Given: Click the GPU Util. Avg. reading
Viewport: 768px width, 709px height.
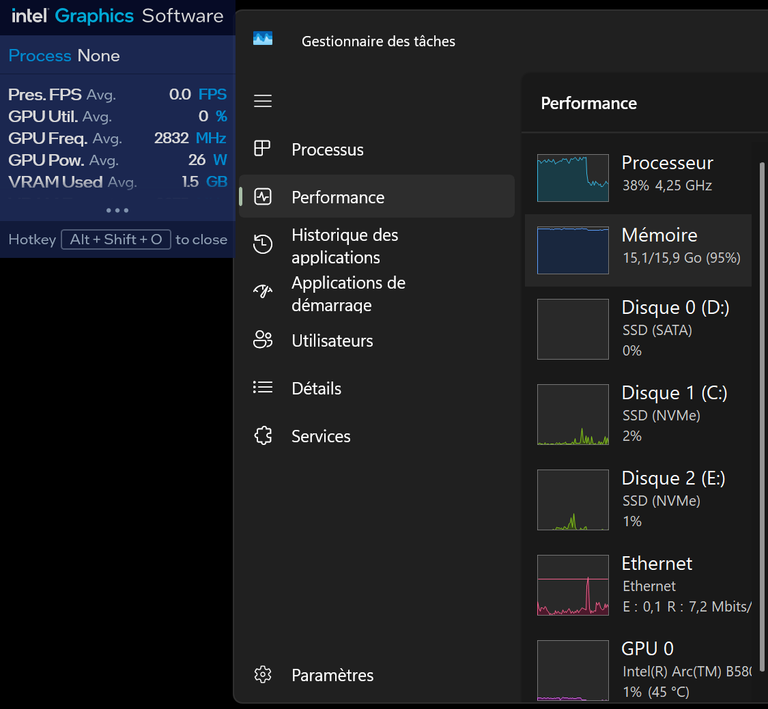Looking at the screenshot, I should 118,116.
